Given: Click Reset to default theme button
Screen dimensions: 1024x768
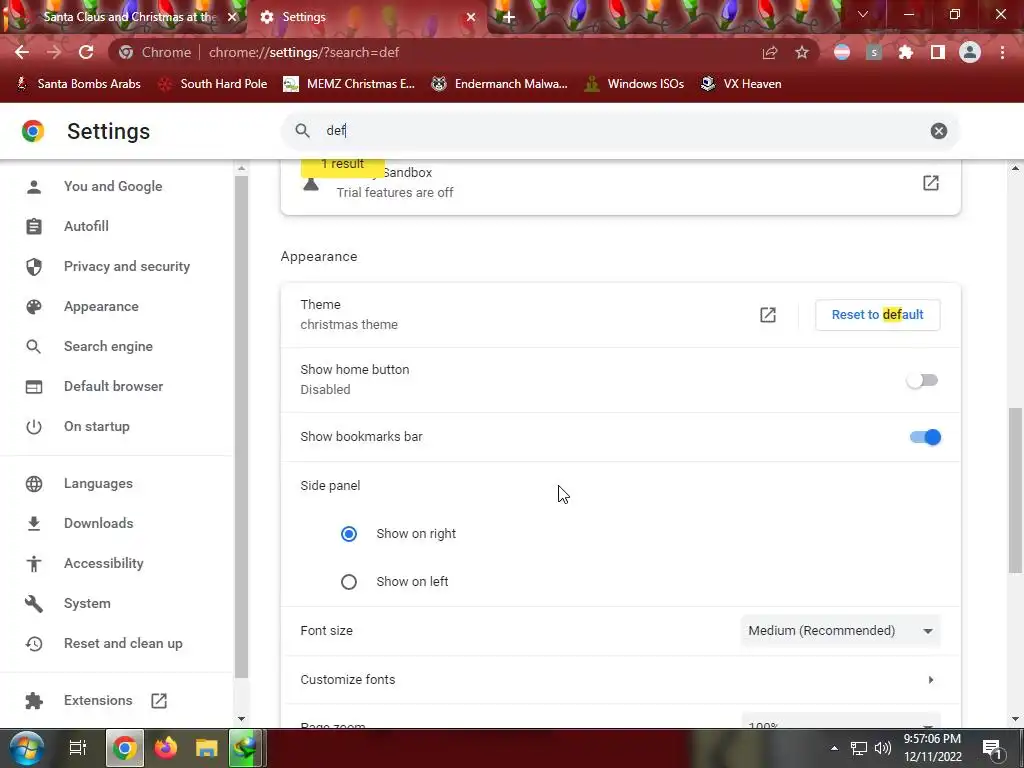Looking at the screenshot, I should tap(877, 315).
